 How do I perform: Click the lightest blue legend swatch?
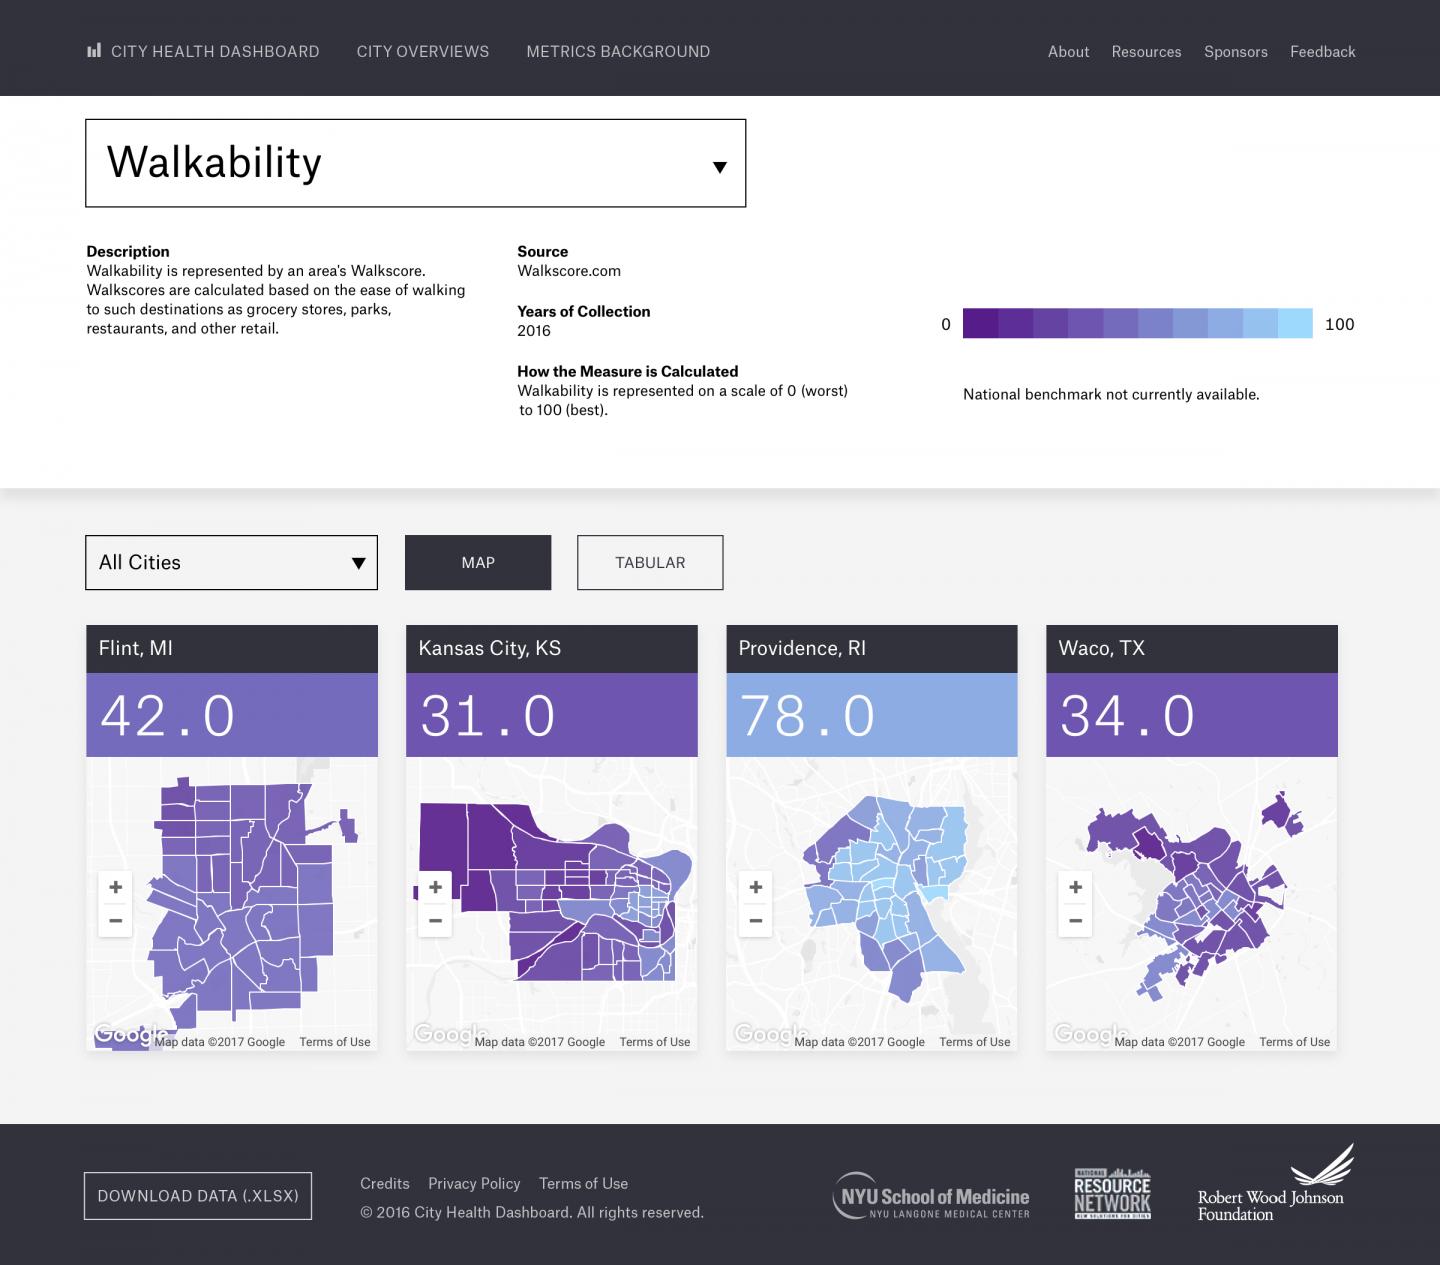point(1295,324)
